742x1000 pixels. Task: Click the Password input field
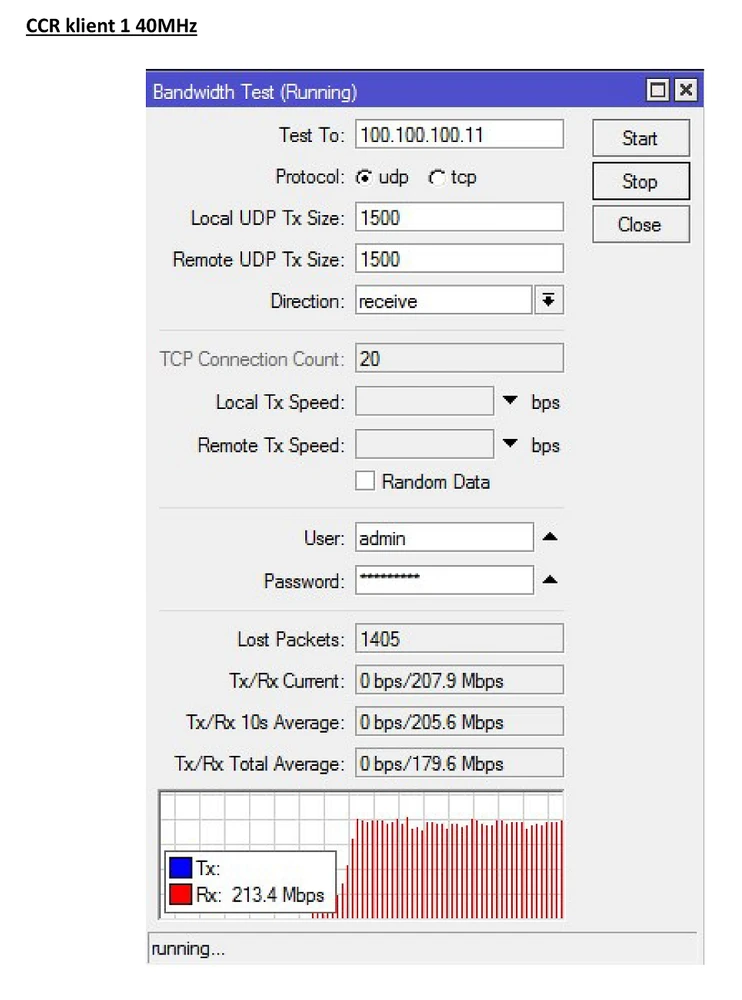coord(444,580)
